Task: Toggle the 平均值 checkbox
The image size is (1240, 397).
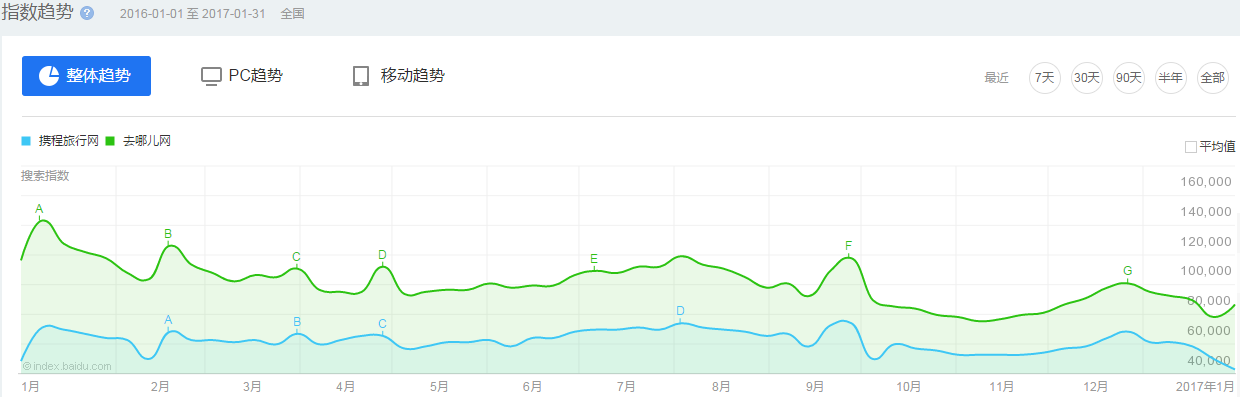Action: click(x=1190, y=147)
